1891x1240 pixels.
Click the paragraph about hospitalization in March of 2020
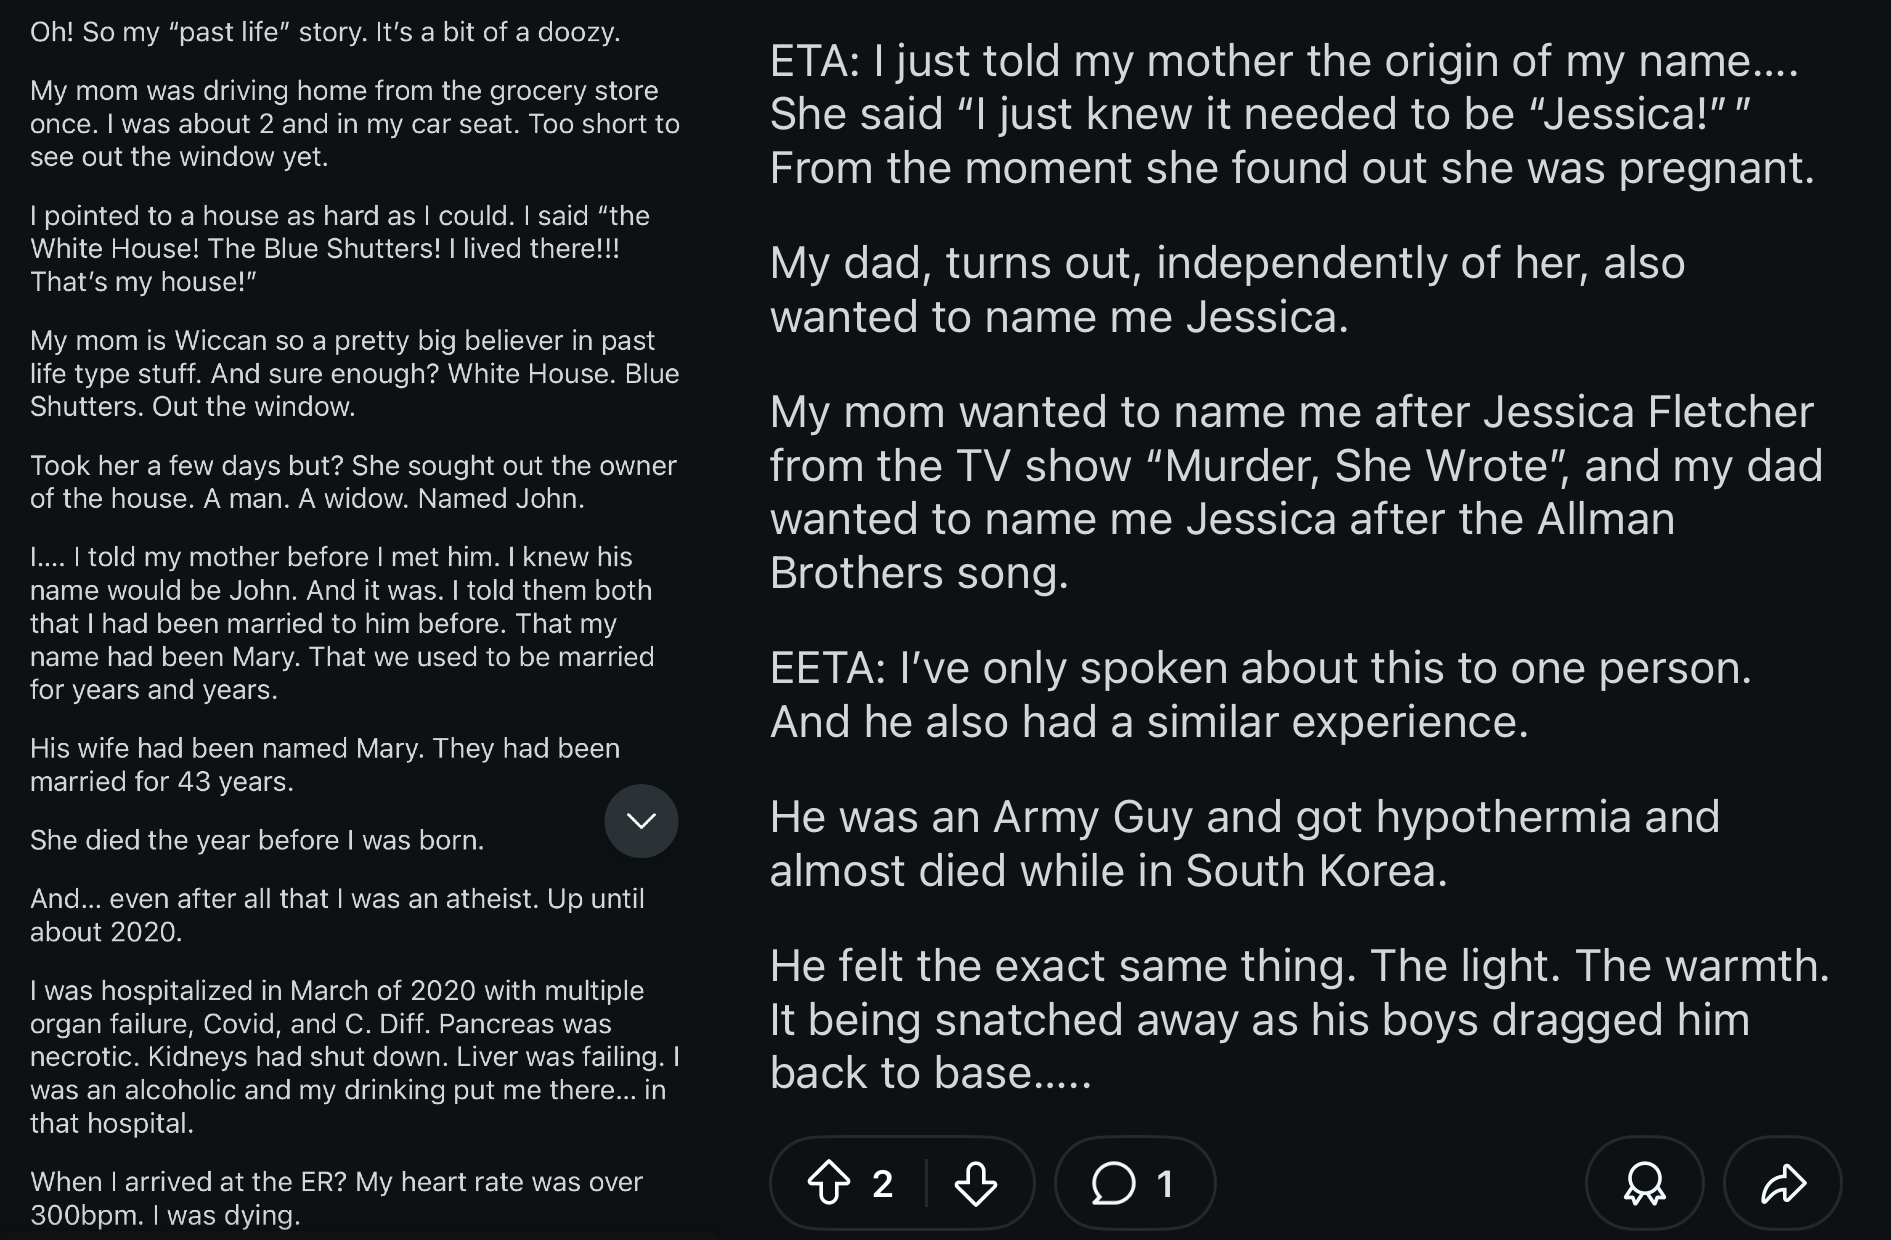click(355, 1056)
